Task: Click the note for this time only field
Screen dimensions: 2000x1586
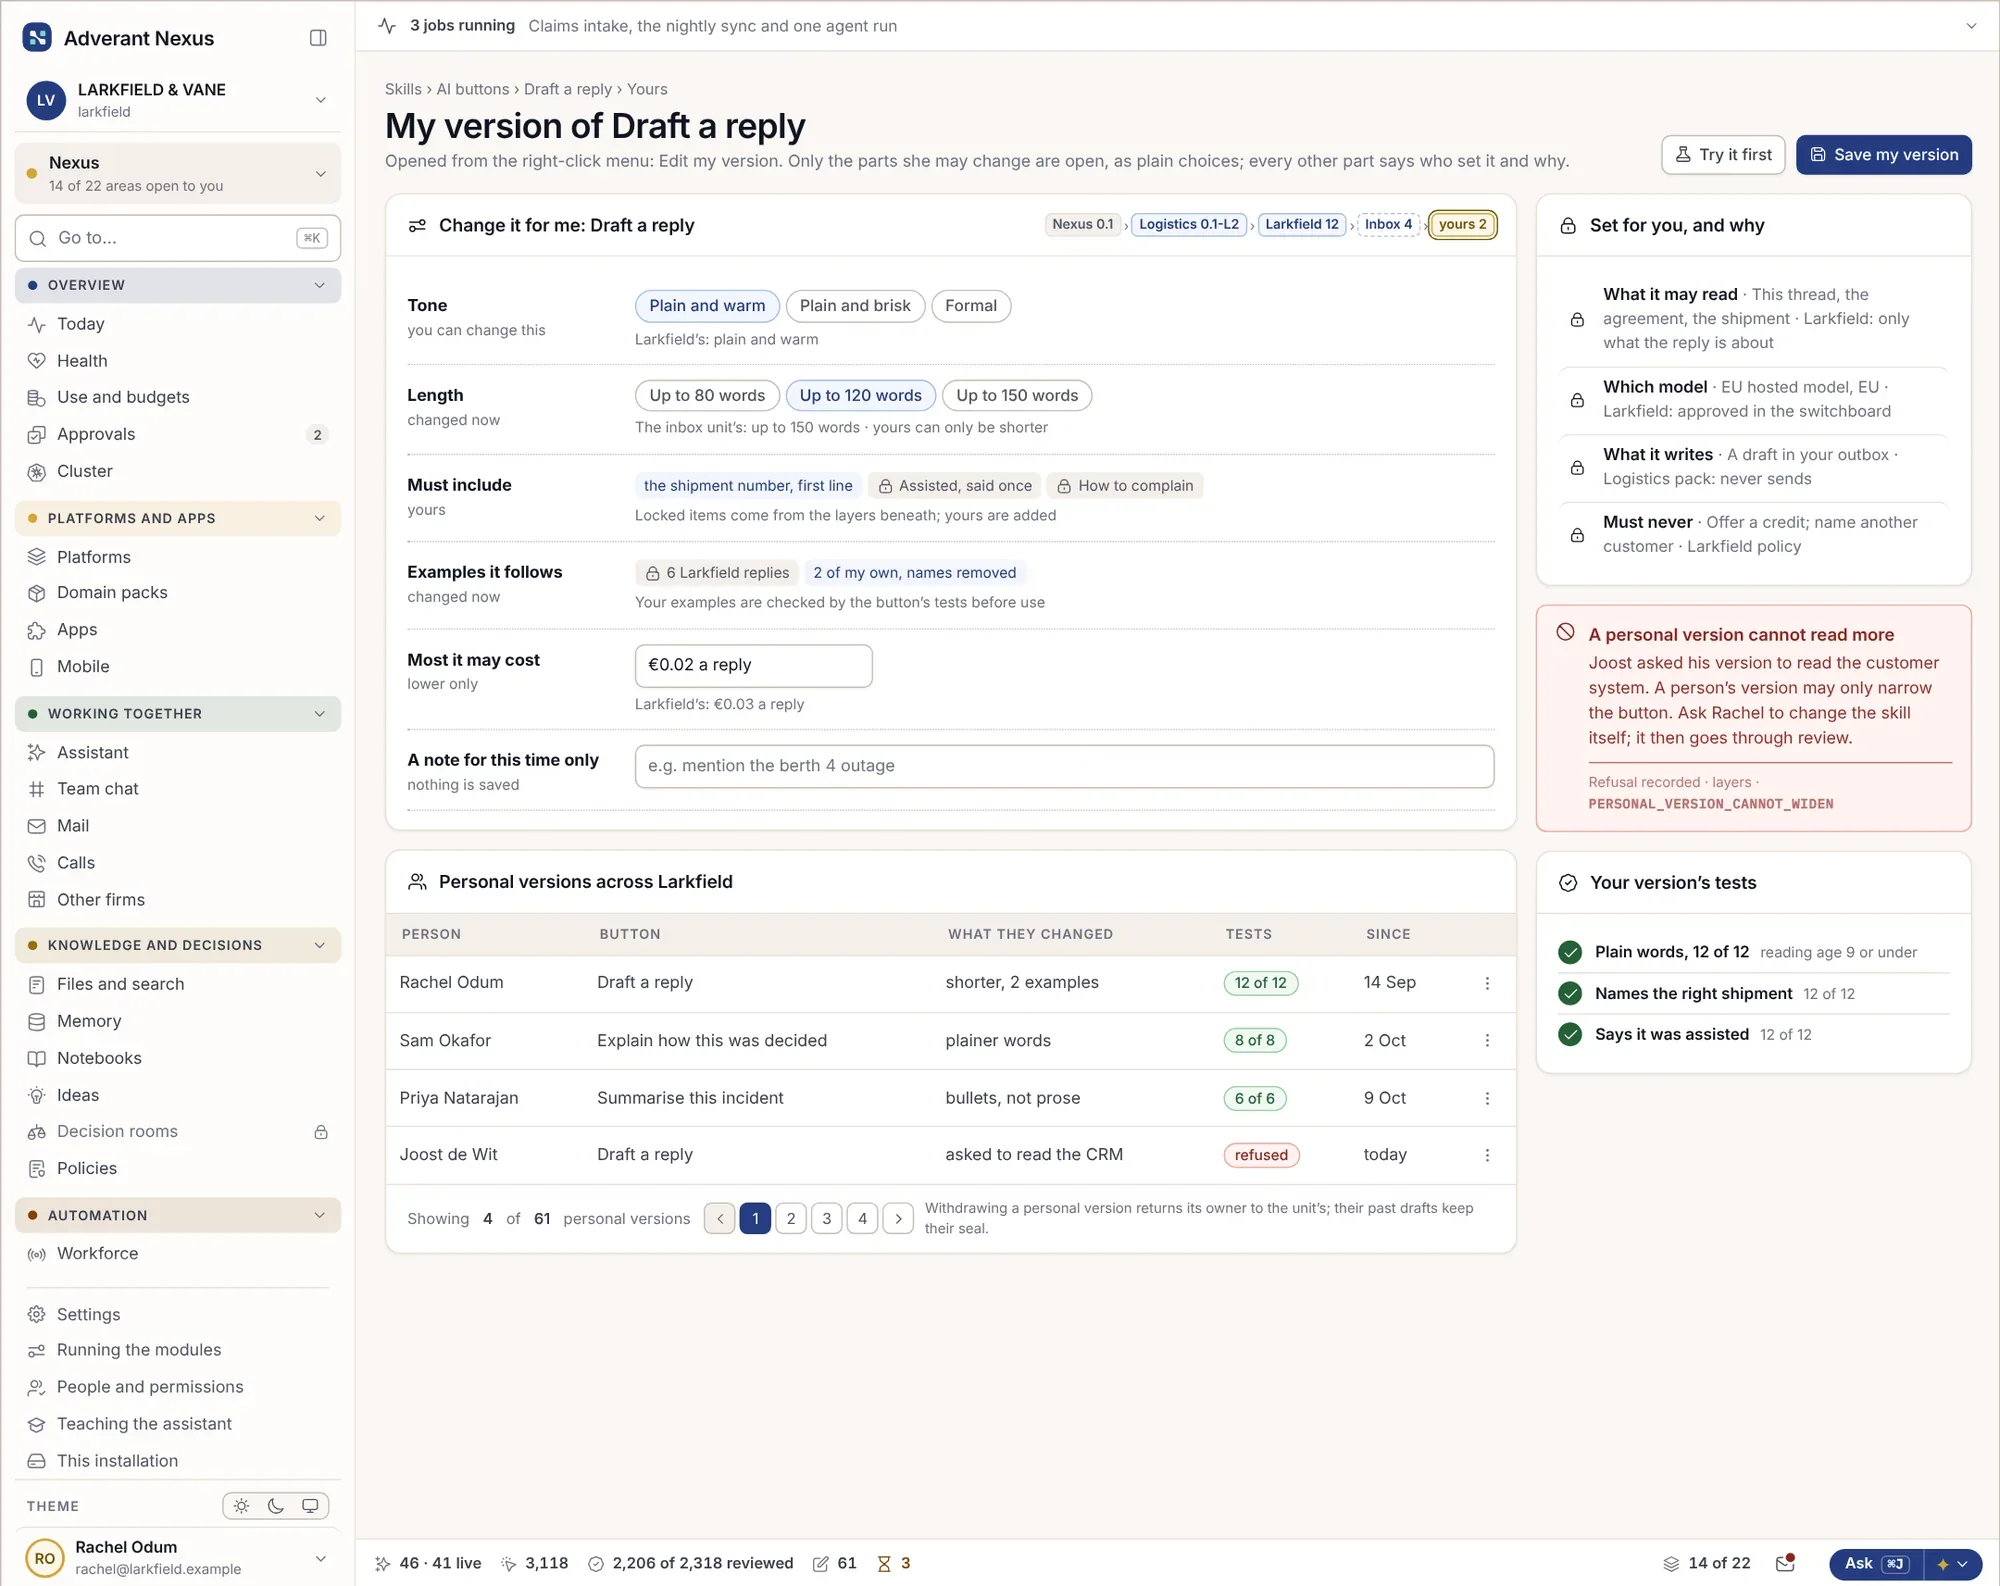Action: 1064,766
